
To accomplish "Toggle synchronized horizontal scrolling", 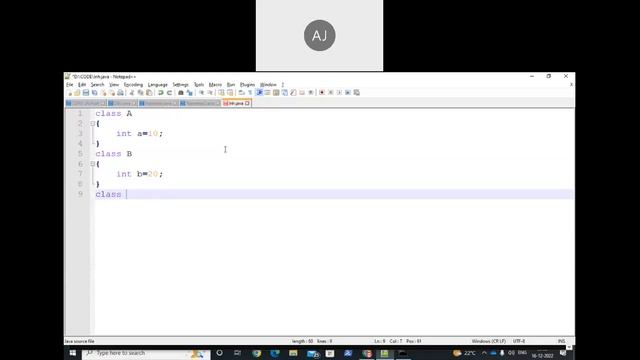I will 230,93.
